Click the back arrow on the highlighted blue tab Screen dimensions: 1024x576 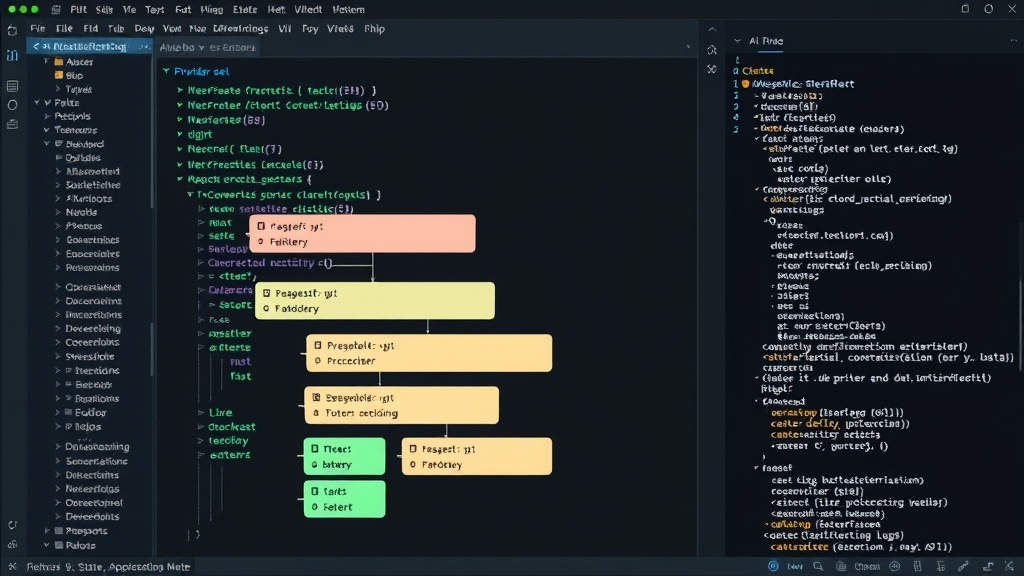pos(36,46)
